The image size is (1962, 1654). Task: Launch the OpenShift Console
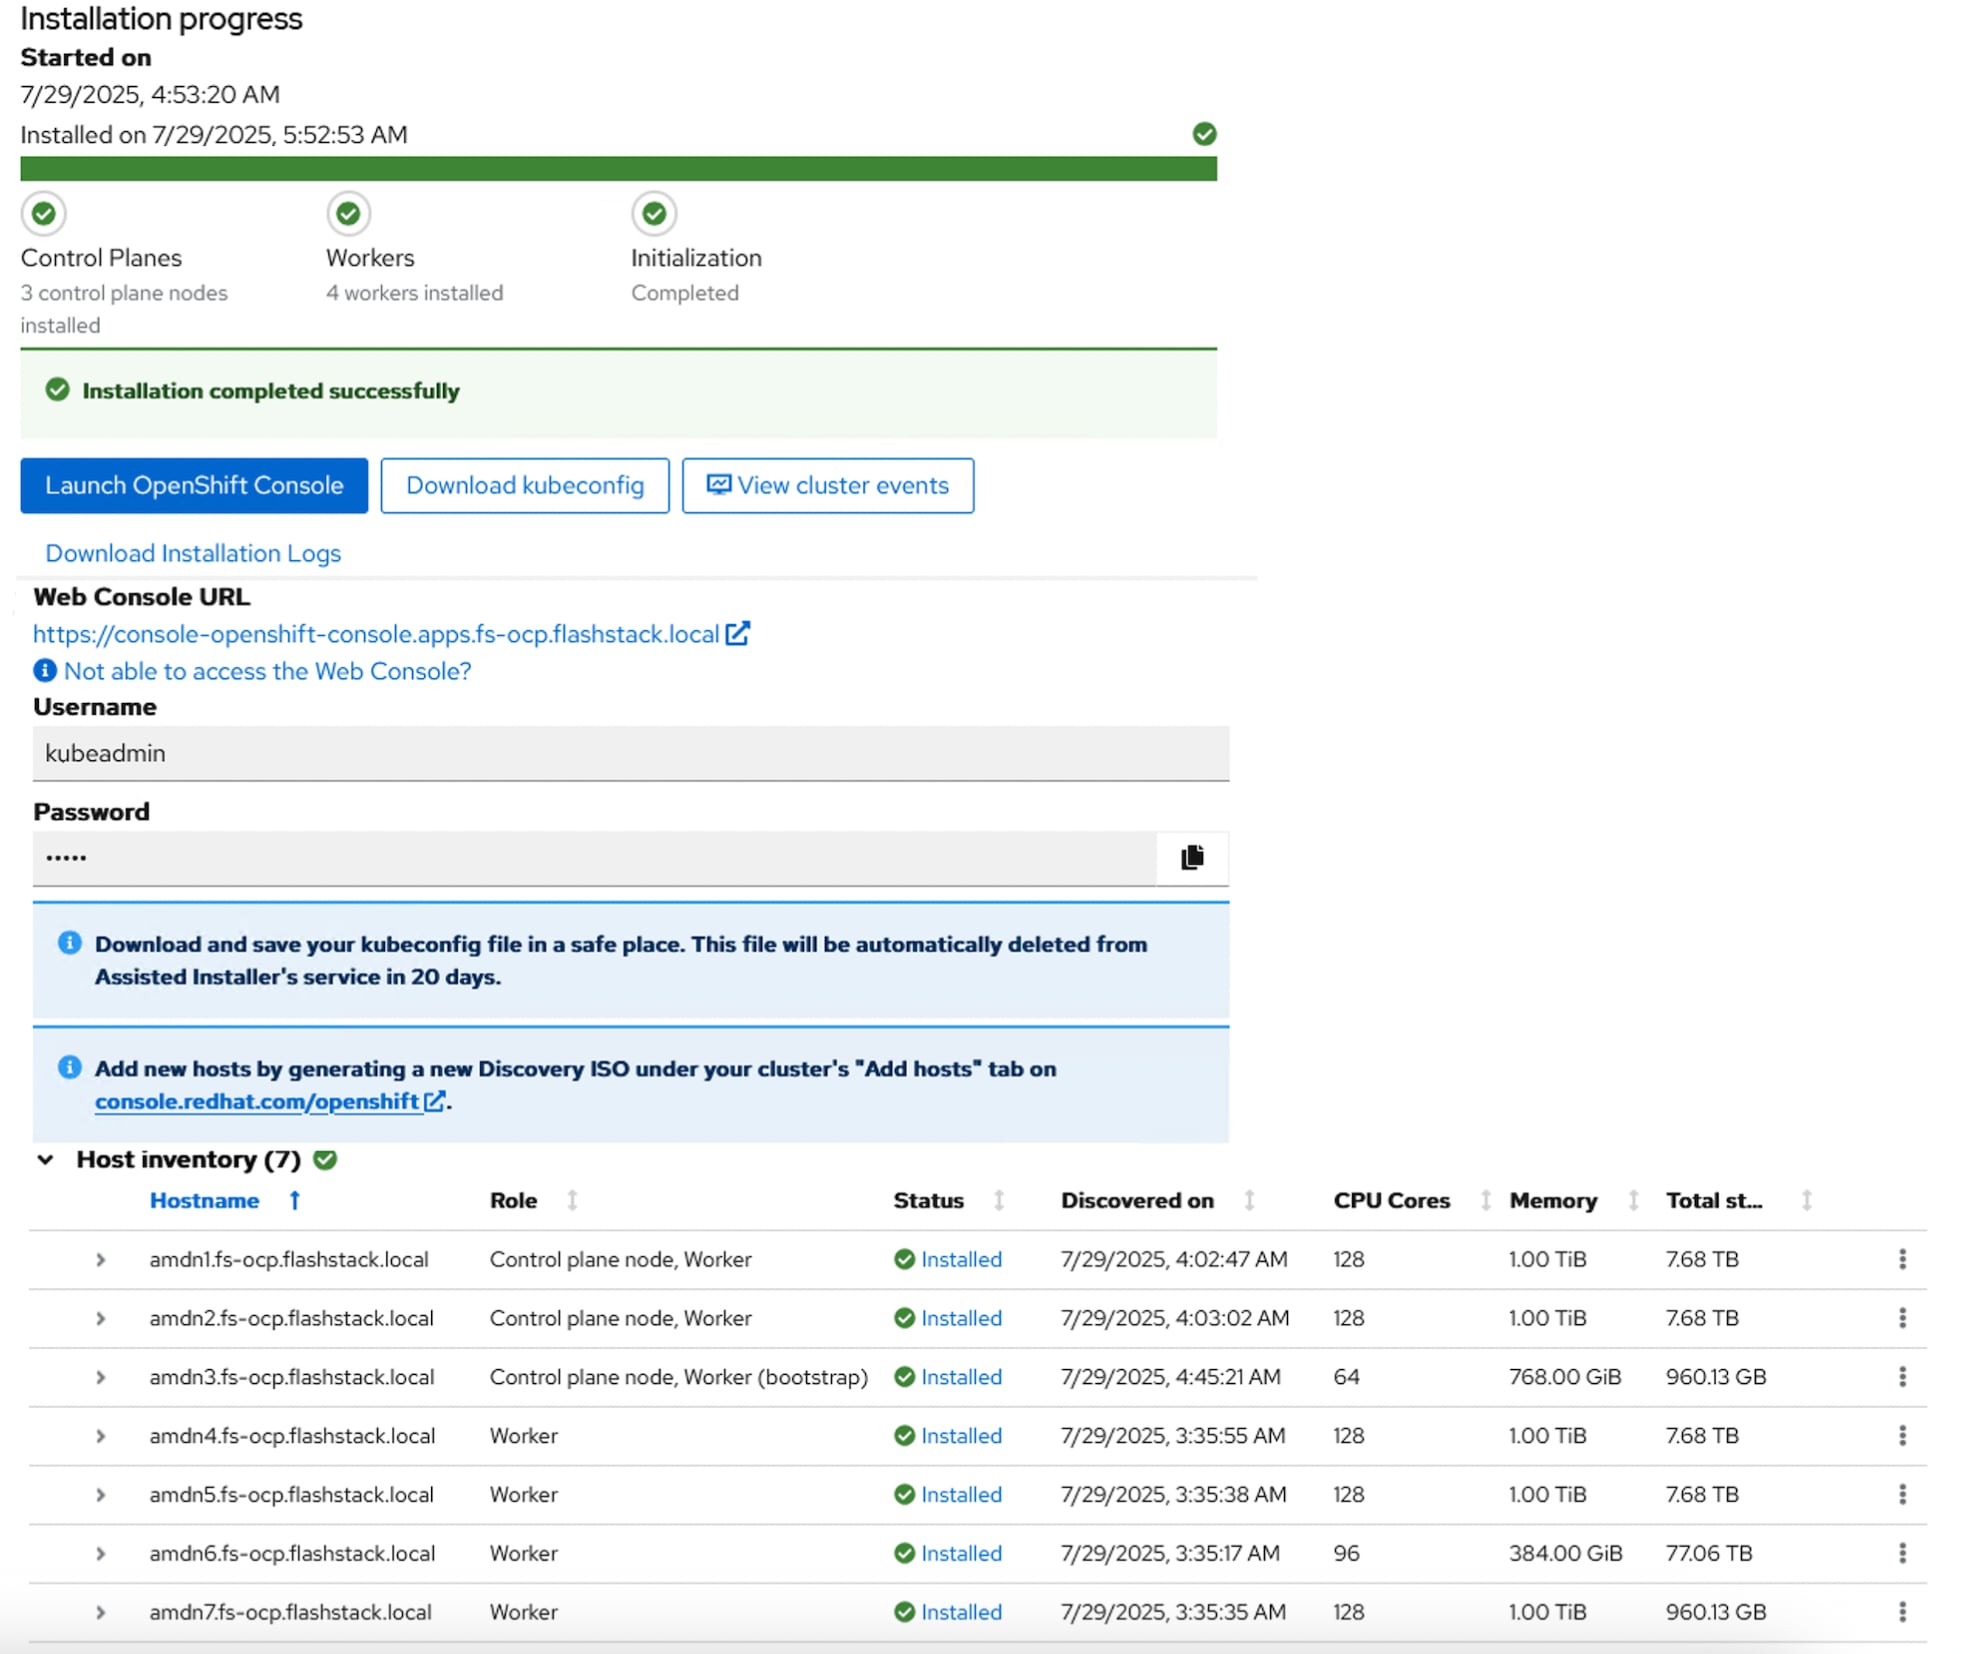point(194,486)
